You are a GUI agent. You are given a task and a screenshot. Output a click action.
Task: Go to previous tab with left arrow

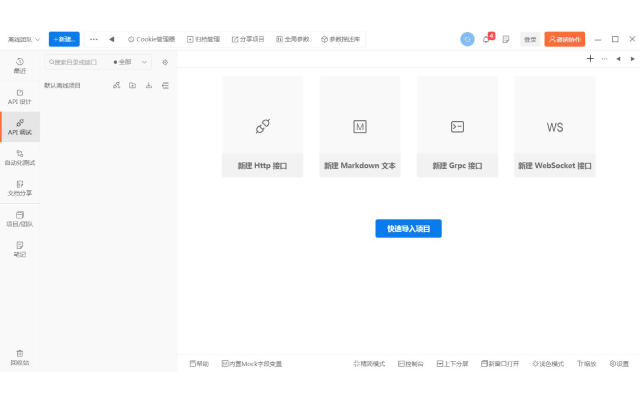coord(618,59)
